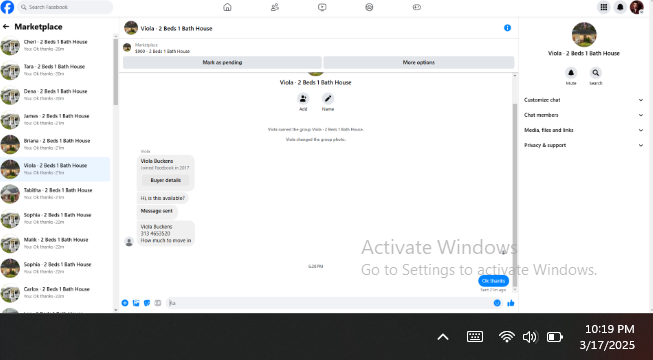Focus the Search Facebook field
The image size is (653, 360).
pyautogui.click(x=65, y=7)
